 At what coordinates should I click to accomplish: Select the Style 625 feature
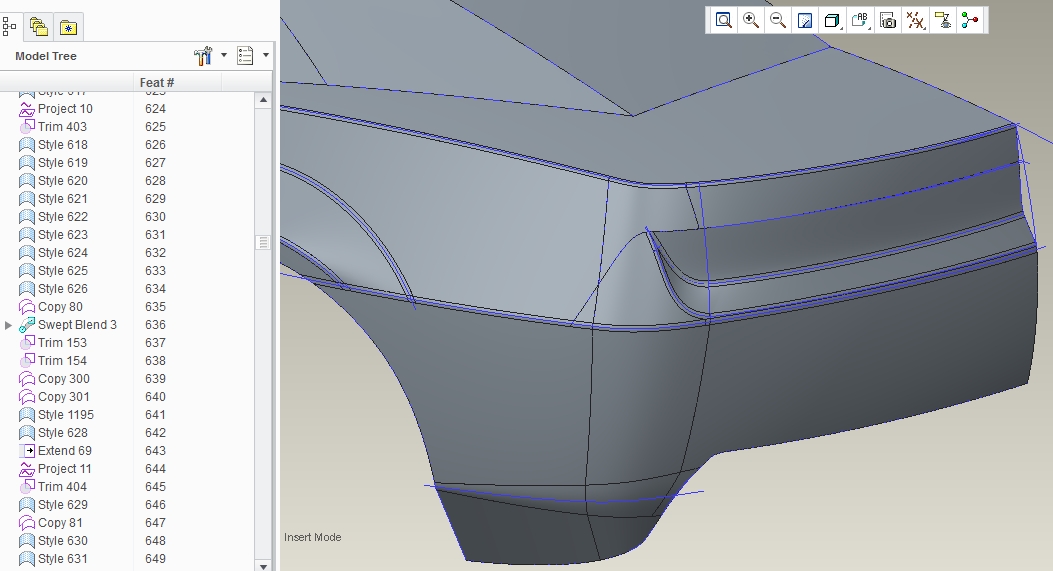pos(62,271)
